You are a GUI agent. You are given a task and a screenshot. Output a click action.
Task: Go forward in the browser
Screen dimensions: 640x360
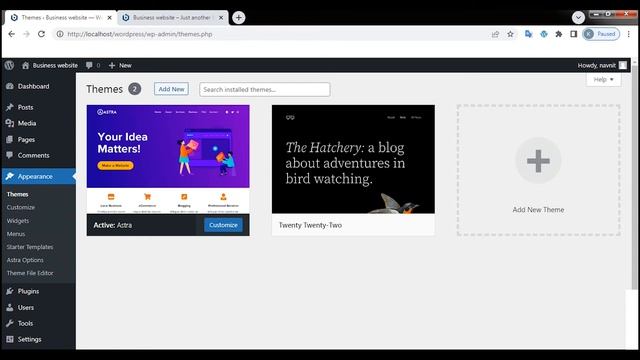click(27, 34)
